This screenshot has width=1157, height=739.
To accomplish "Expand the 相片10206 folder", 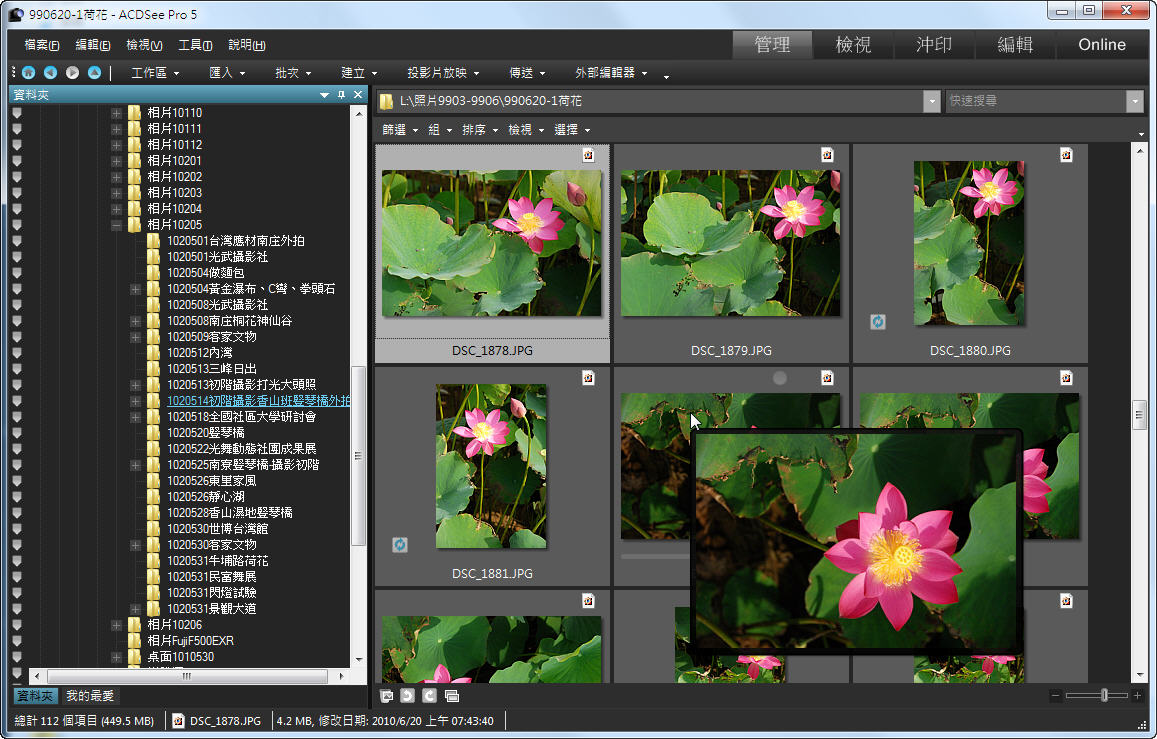I will coord(117,625).
